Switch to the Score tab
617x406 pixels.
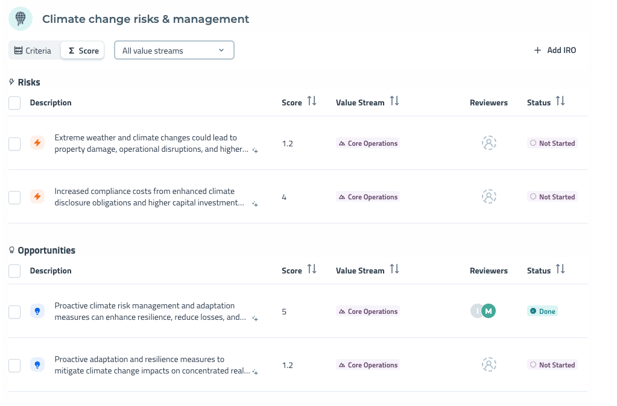(x=83, y=50)
